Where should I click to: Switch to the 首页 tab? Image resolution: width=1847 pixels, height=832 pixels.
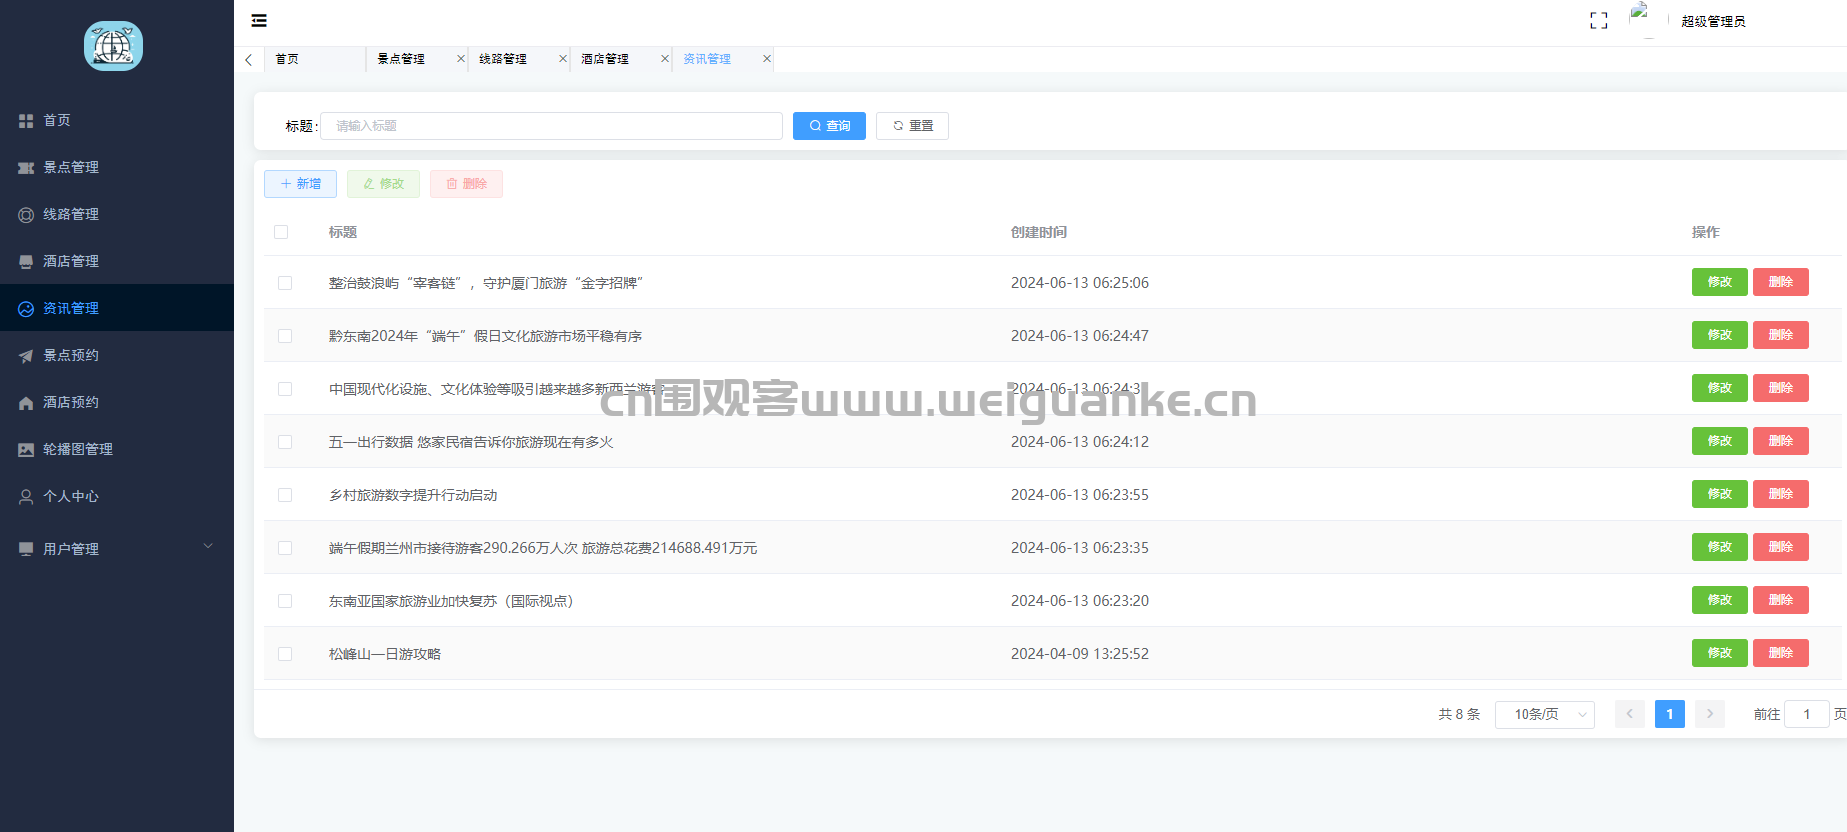(x=287, y=59)
